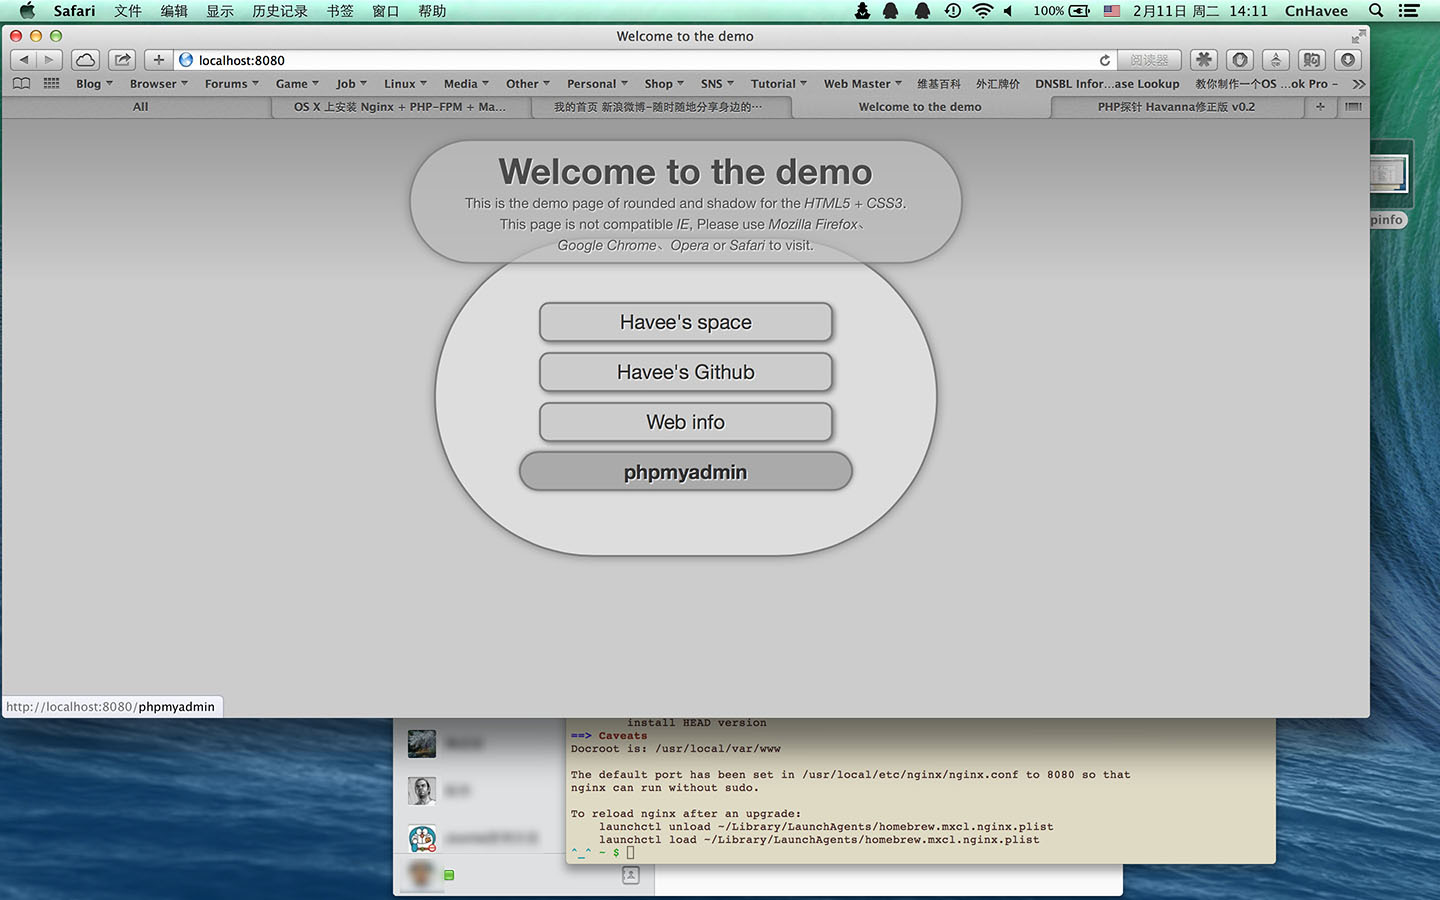Click the US flag input source icon
Image resolution: width=1440 pixels, height=900 pixels.
(x=1112, y=11)
